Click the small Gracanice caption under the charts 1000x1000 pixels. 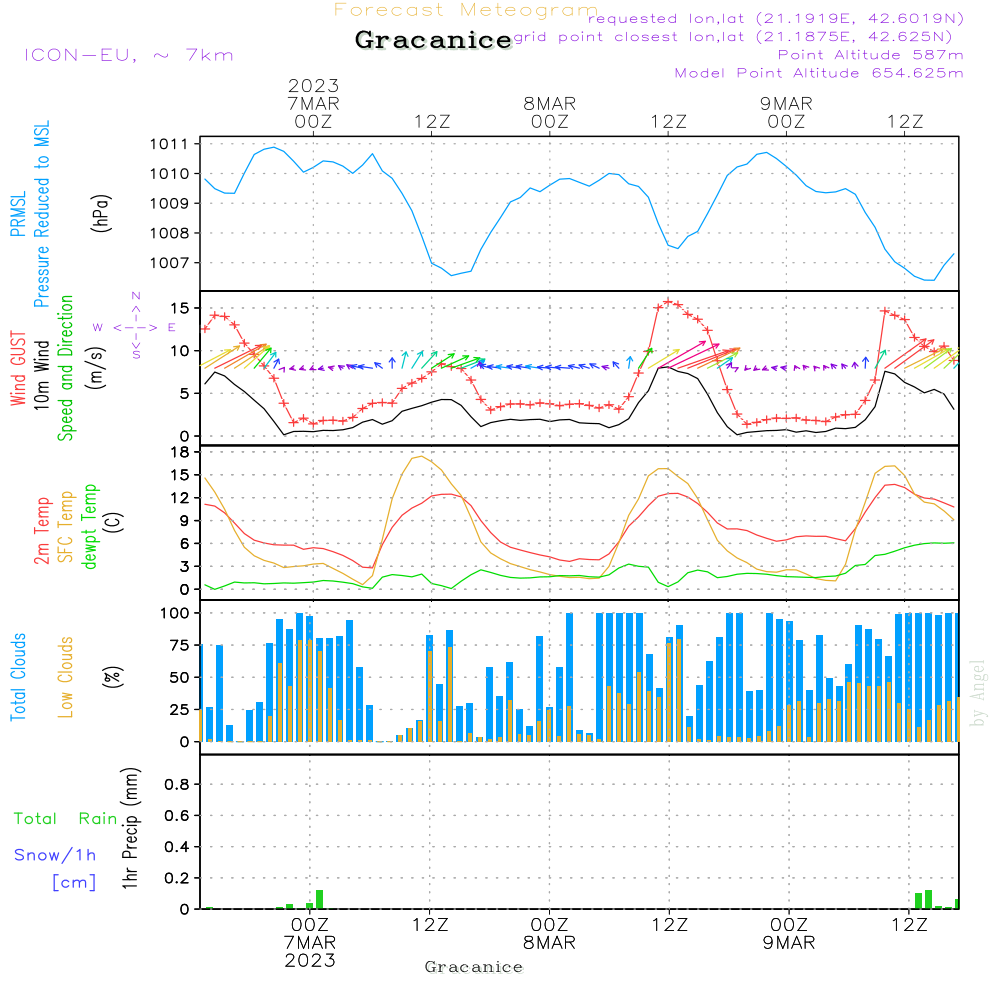tap(474, 967)
